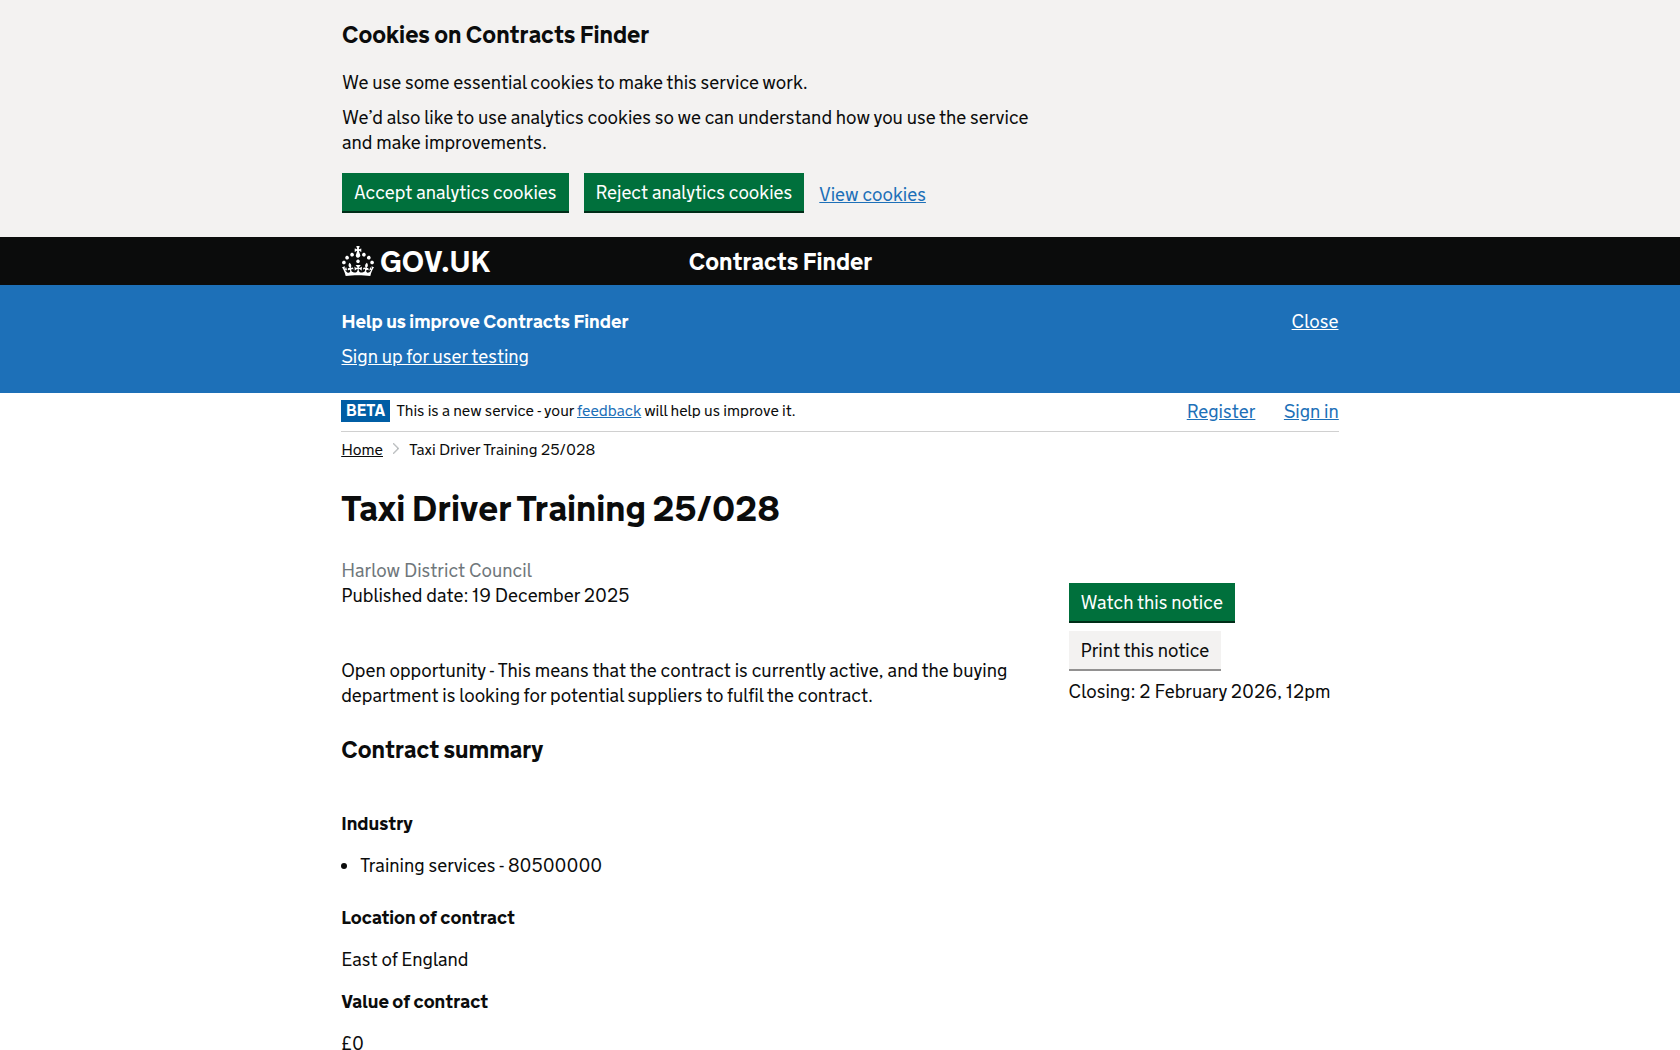Click the breadcrumb chevron separator after Home
Image resolution: width=1680 pixels, height=1050 pixels.
(x=396, y=449)
